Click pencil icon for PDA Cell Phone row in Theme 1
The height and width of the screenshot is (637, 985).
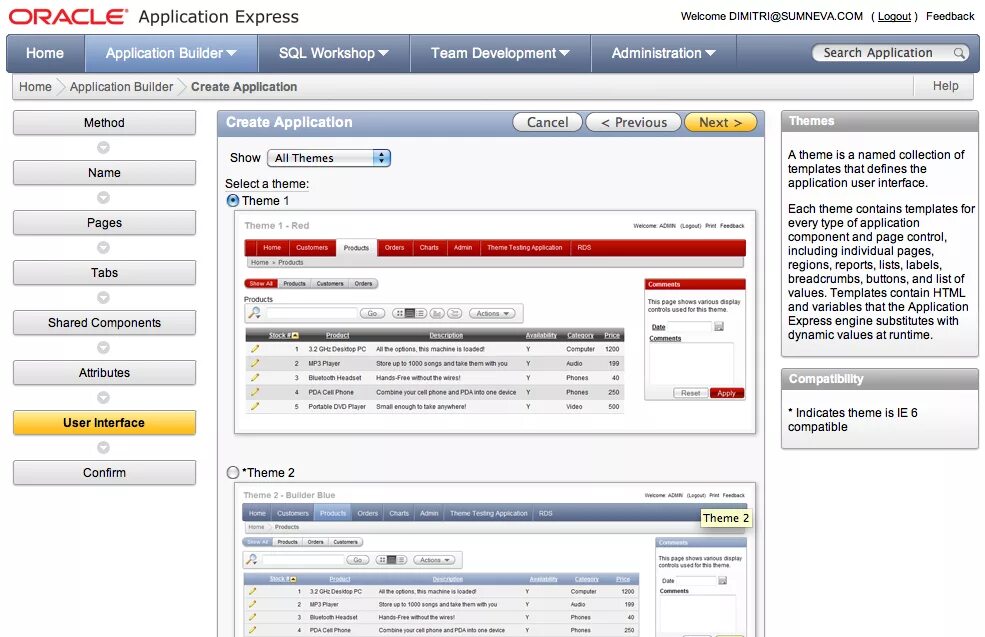tap(254, 392)
